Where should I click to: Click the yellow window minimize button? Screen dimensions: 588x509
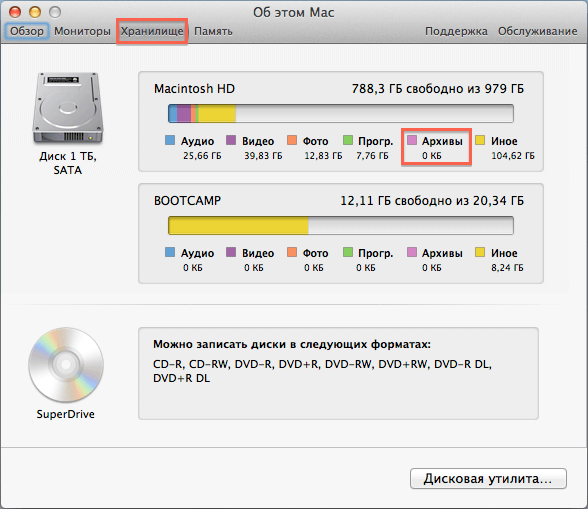35,12
